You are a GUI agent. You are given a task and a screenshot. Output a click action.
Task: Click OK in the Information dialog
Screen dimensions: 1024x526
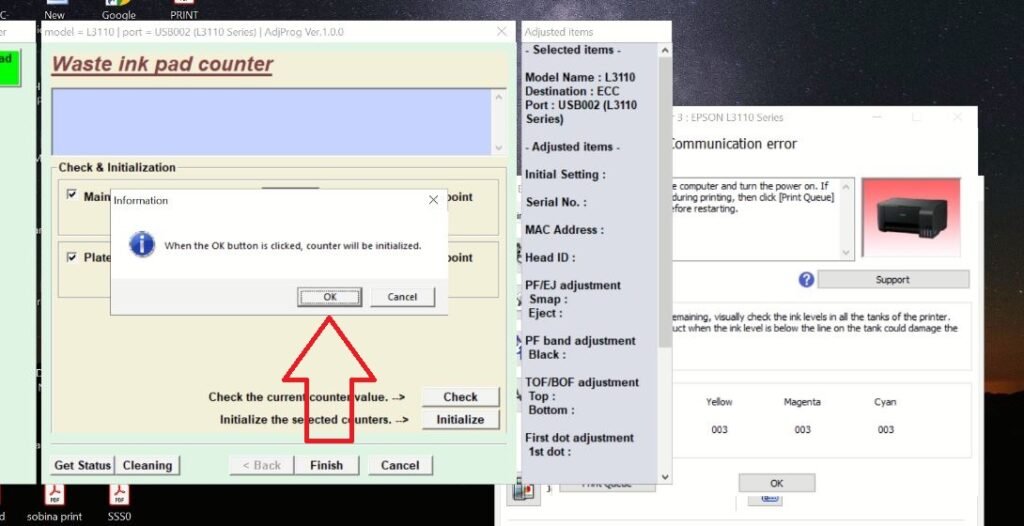coord(330,297)
